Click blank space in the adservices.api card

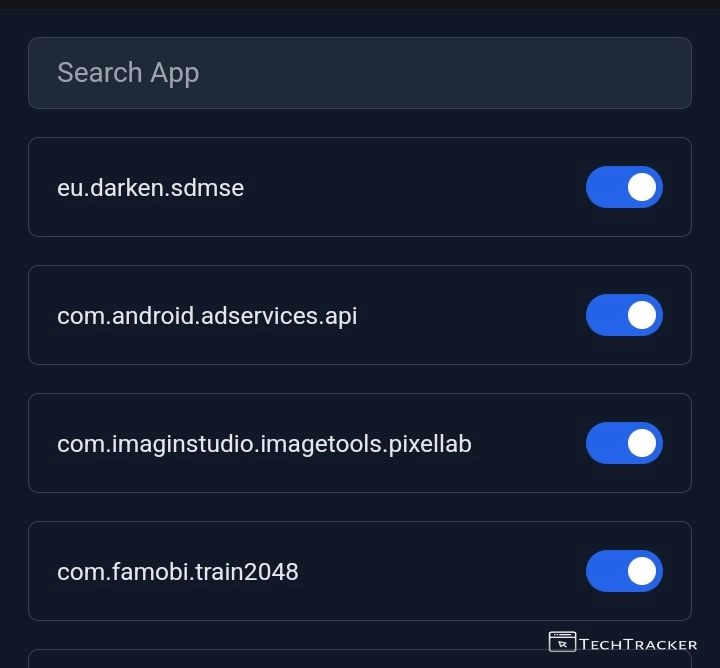tap(470, 315)
